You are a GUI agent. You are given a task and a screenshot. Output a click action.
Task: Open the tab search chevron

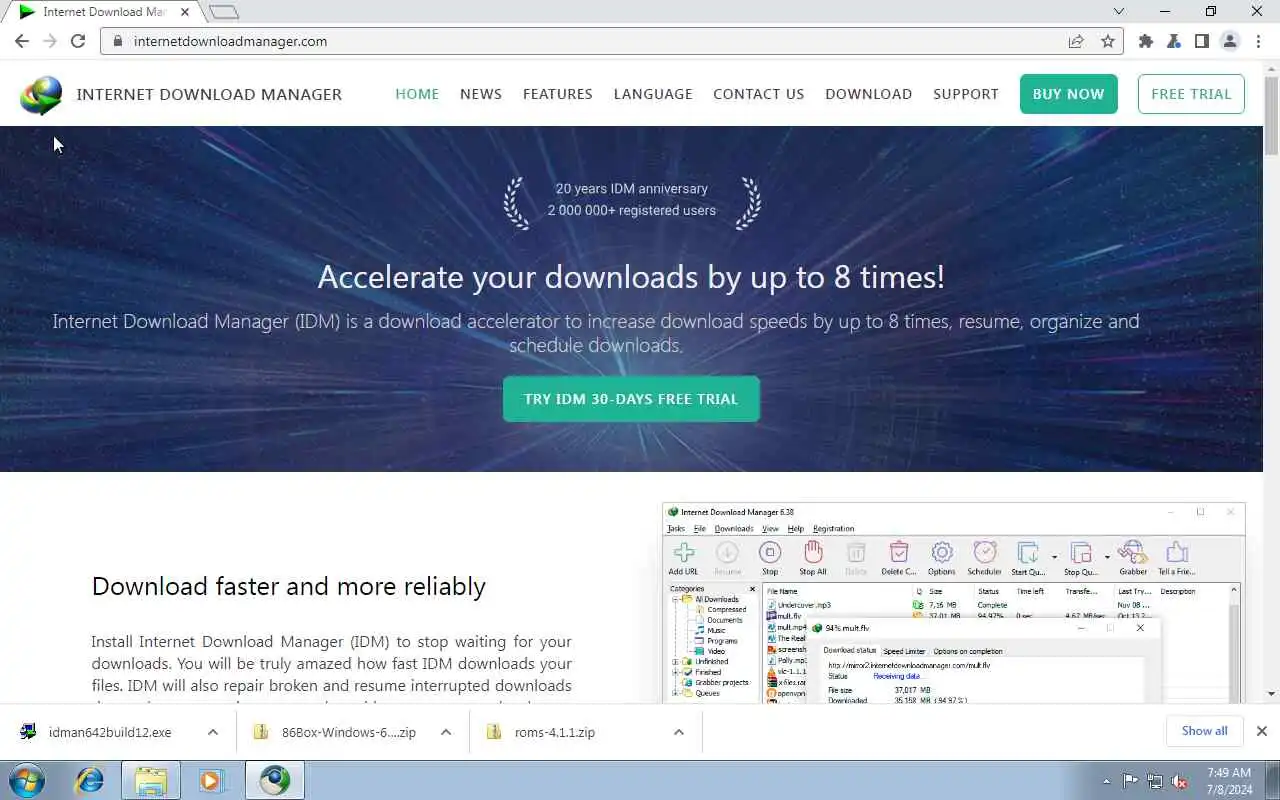tap(1119, 12)
